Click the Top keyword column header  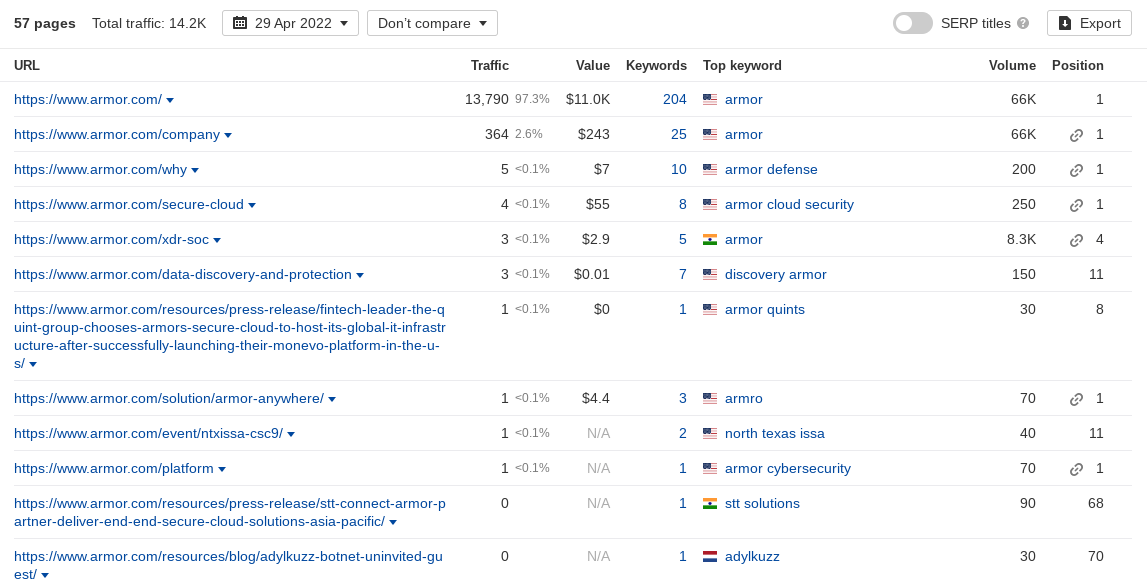(742, 66)
